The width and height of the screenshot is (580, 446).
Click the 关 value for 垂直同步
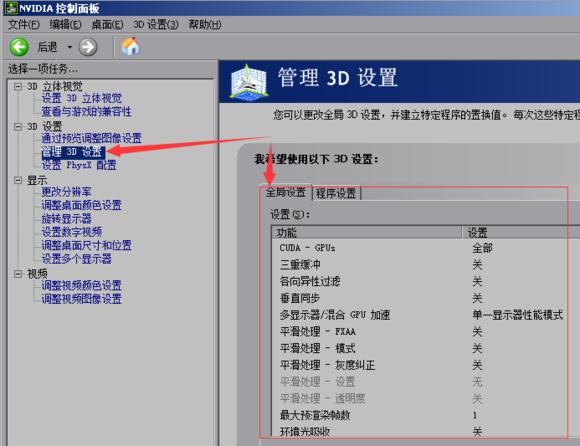(477, 298)
